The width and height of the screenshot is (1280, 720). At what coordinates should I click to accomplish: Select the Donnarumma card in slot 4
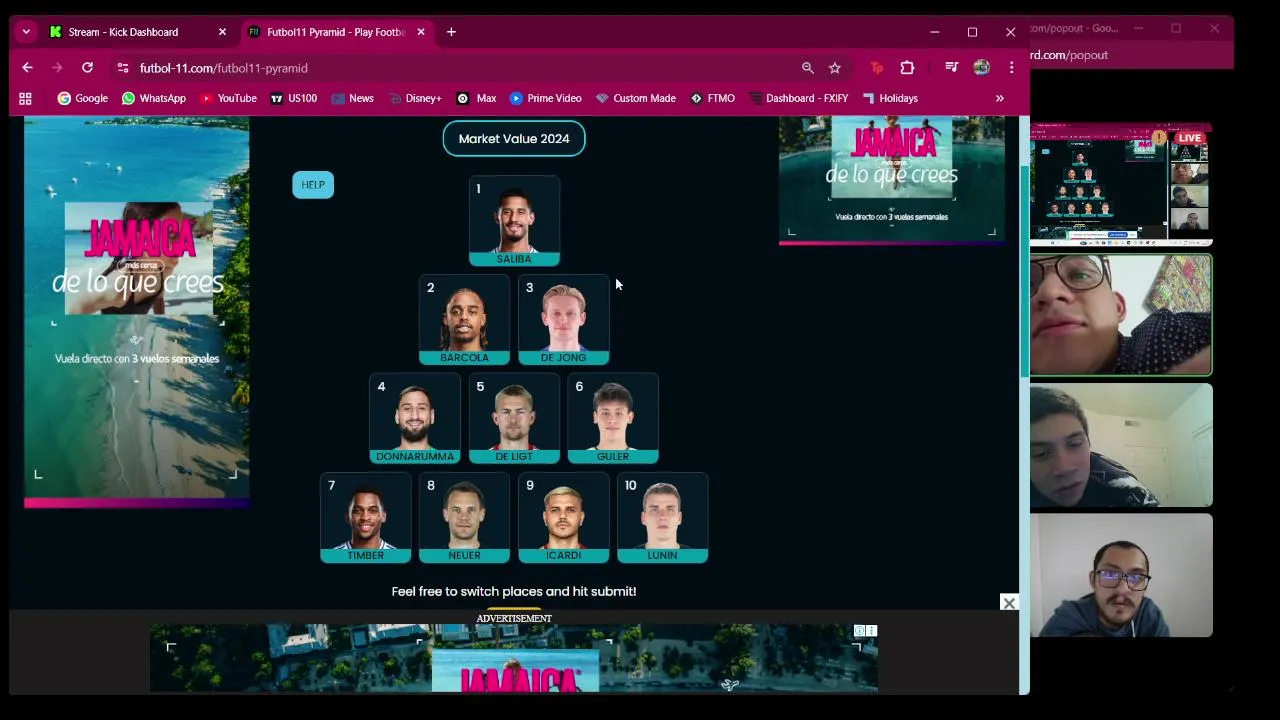(415, 419)
